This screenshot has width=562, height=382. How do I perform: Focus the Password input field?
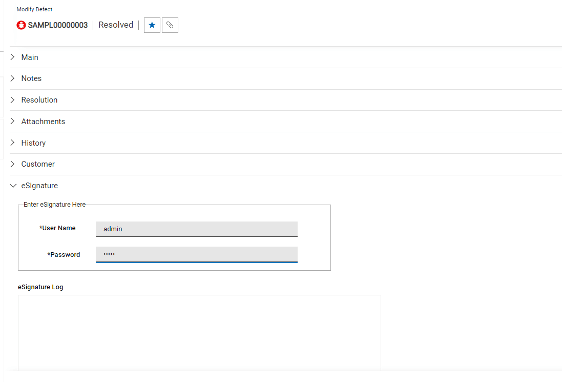[x=197, y=255]
